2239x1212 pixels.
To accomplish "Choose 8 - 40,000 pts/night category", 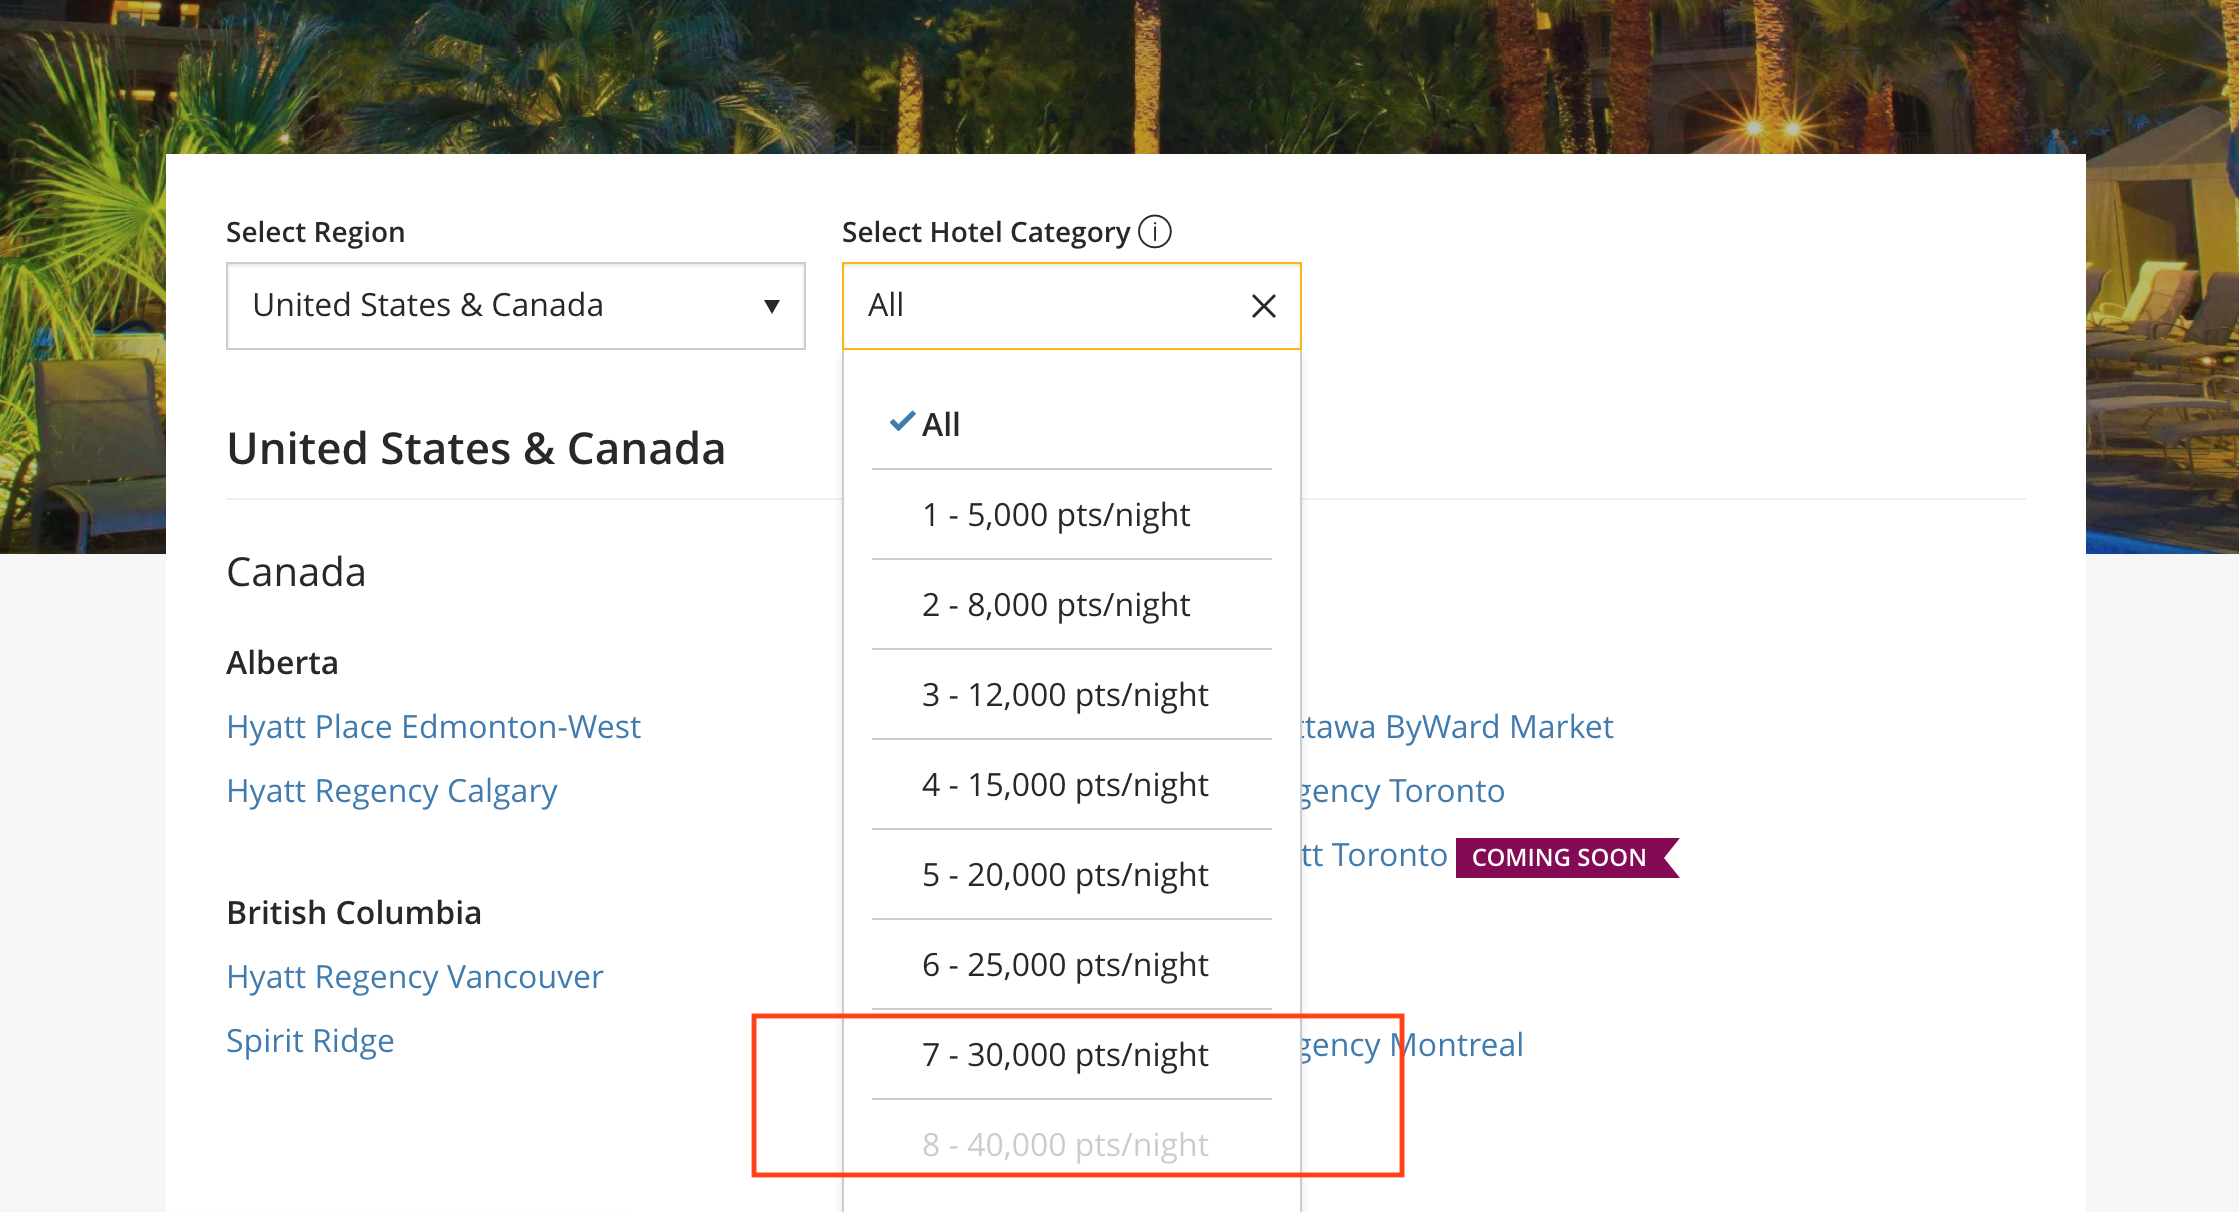I will [x=1065, y=1145].
